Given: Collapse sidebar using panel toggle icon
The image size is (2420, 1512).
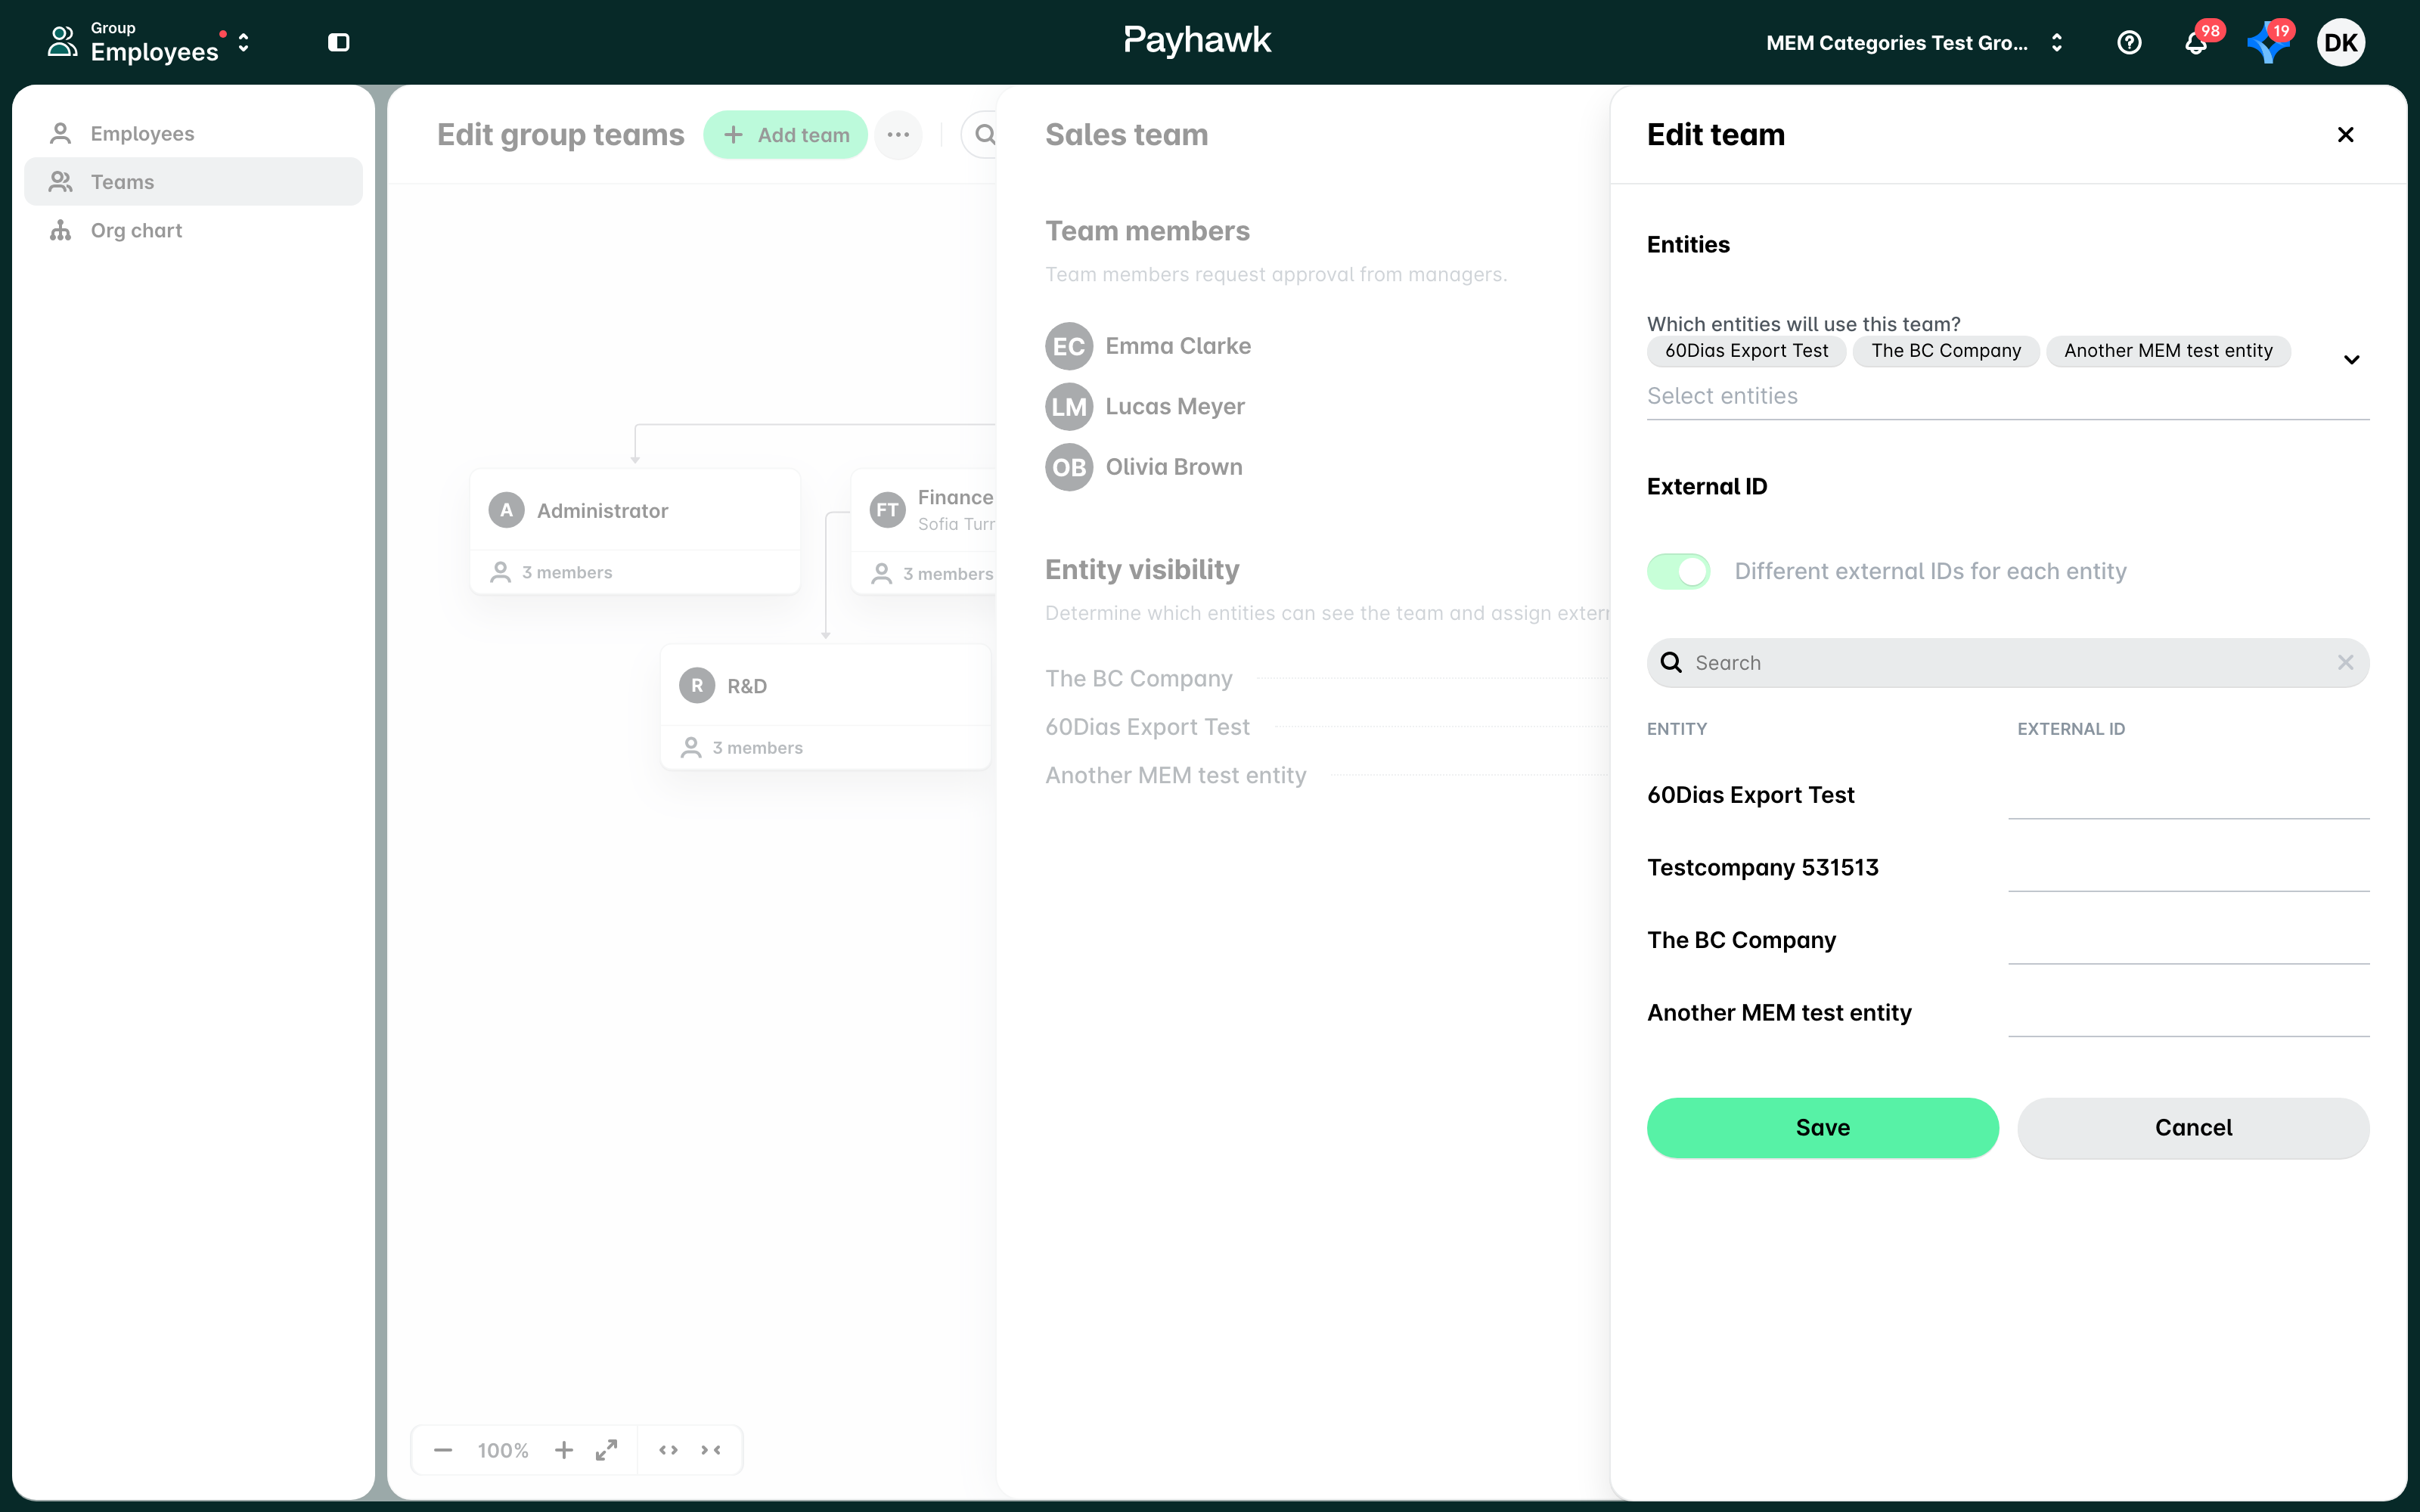Looking at the screenshot, I should [x=339, y=42].
